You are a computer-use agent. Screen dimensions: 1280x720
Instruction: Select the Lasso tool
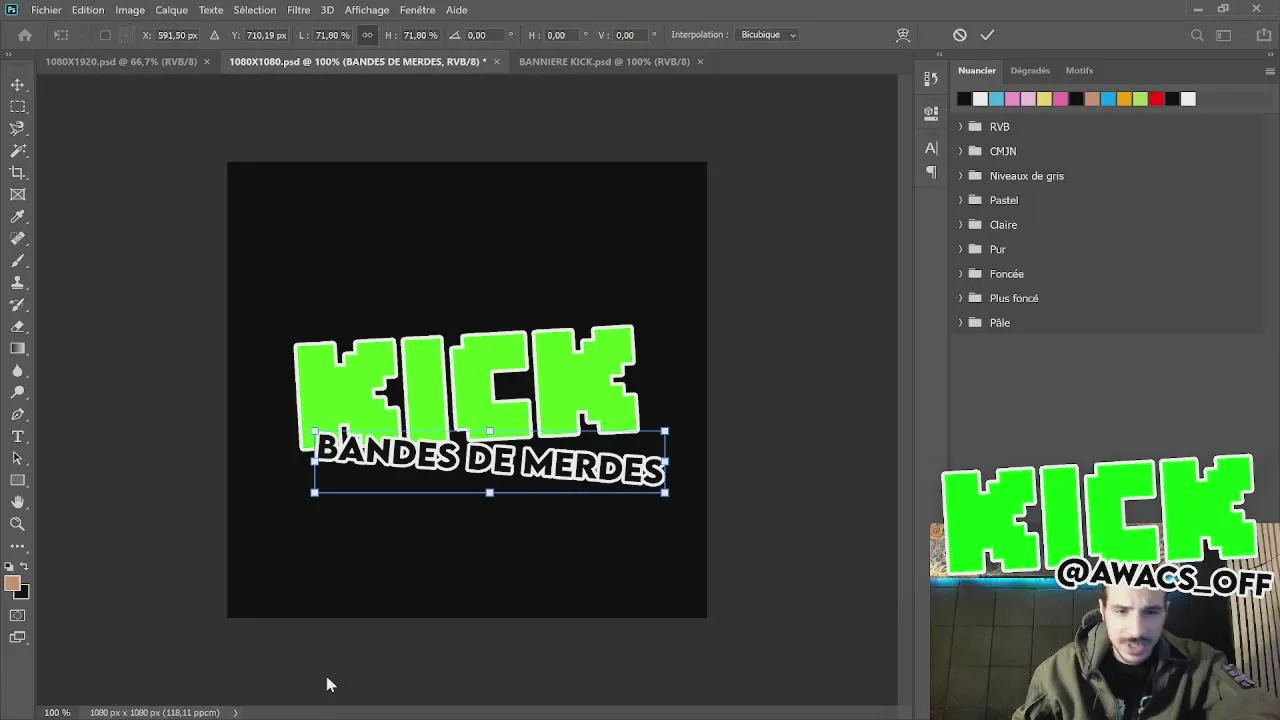point(18,129)
